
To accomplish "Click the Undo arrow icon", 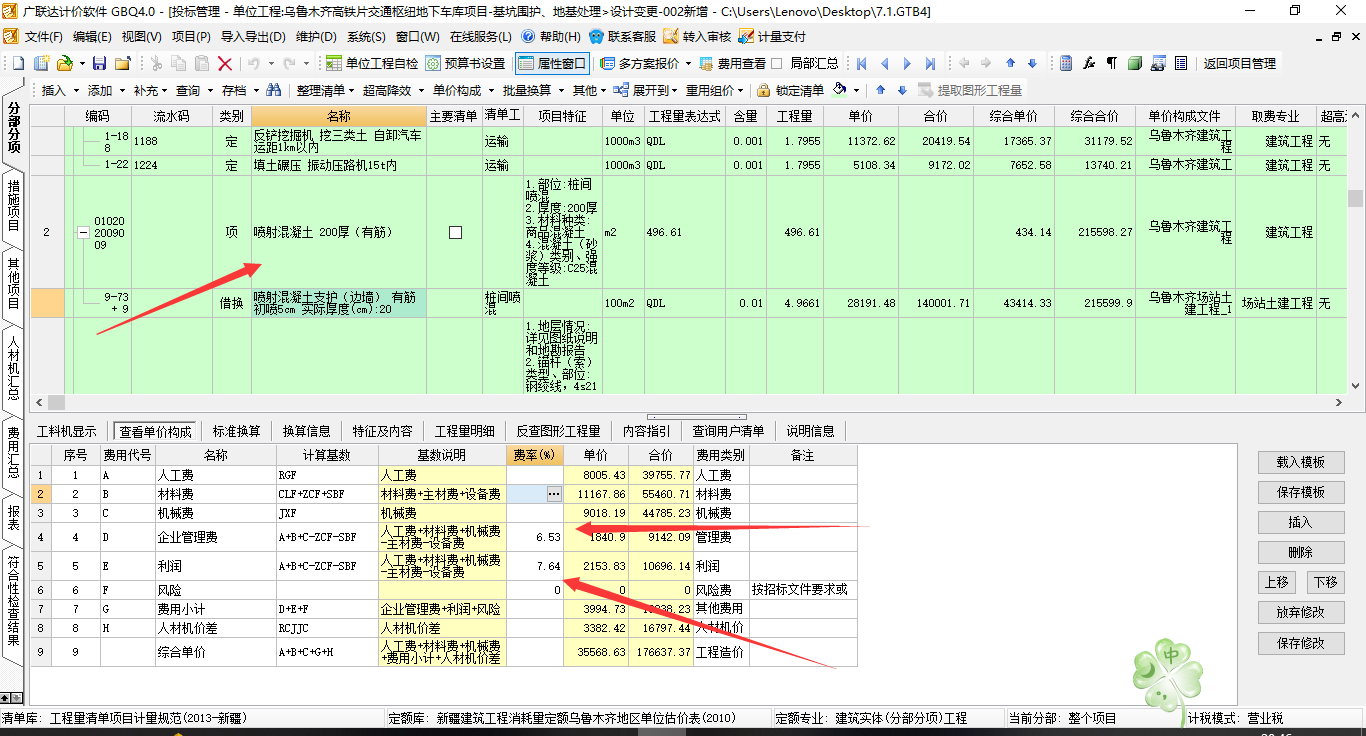I will coord(254,63).
